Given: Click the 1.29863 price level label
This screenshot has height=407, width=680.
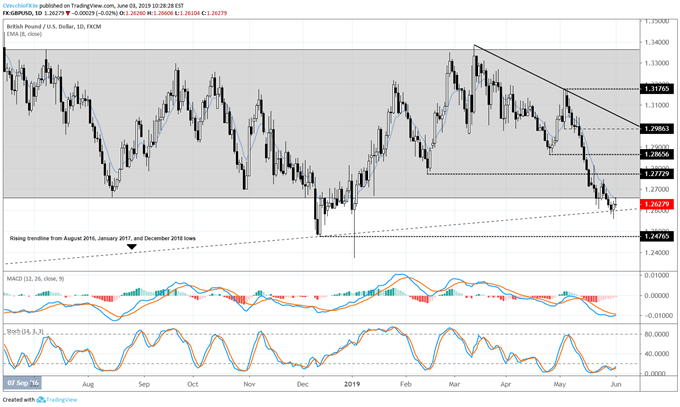Looking at the screenshot, I should pyautogui.click(x=657, y=129).
